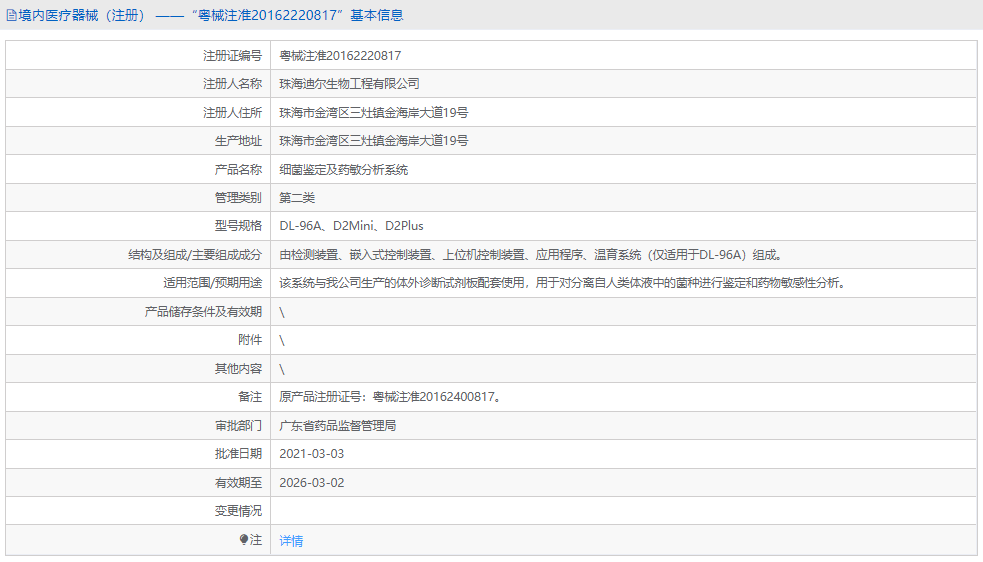
Task: Click the 其他内容 label
Action: point(238,369)
